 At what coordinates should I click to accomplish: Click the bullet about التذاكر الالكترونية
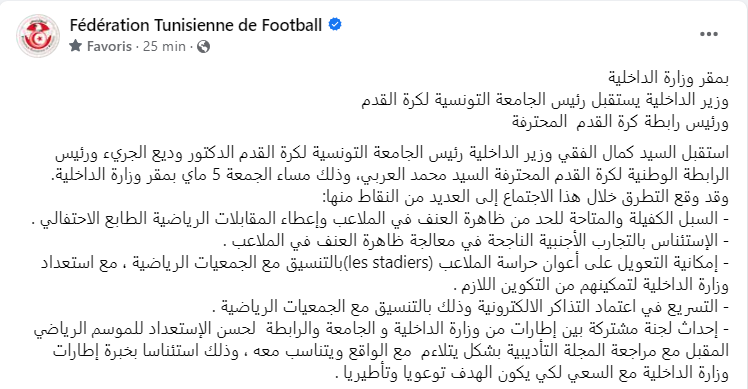(x=471, y=306)
